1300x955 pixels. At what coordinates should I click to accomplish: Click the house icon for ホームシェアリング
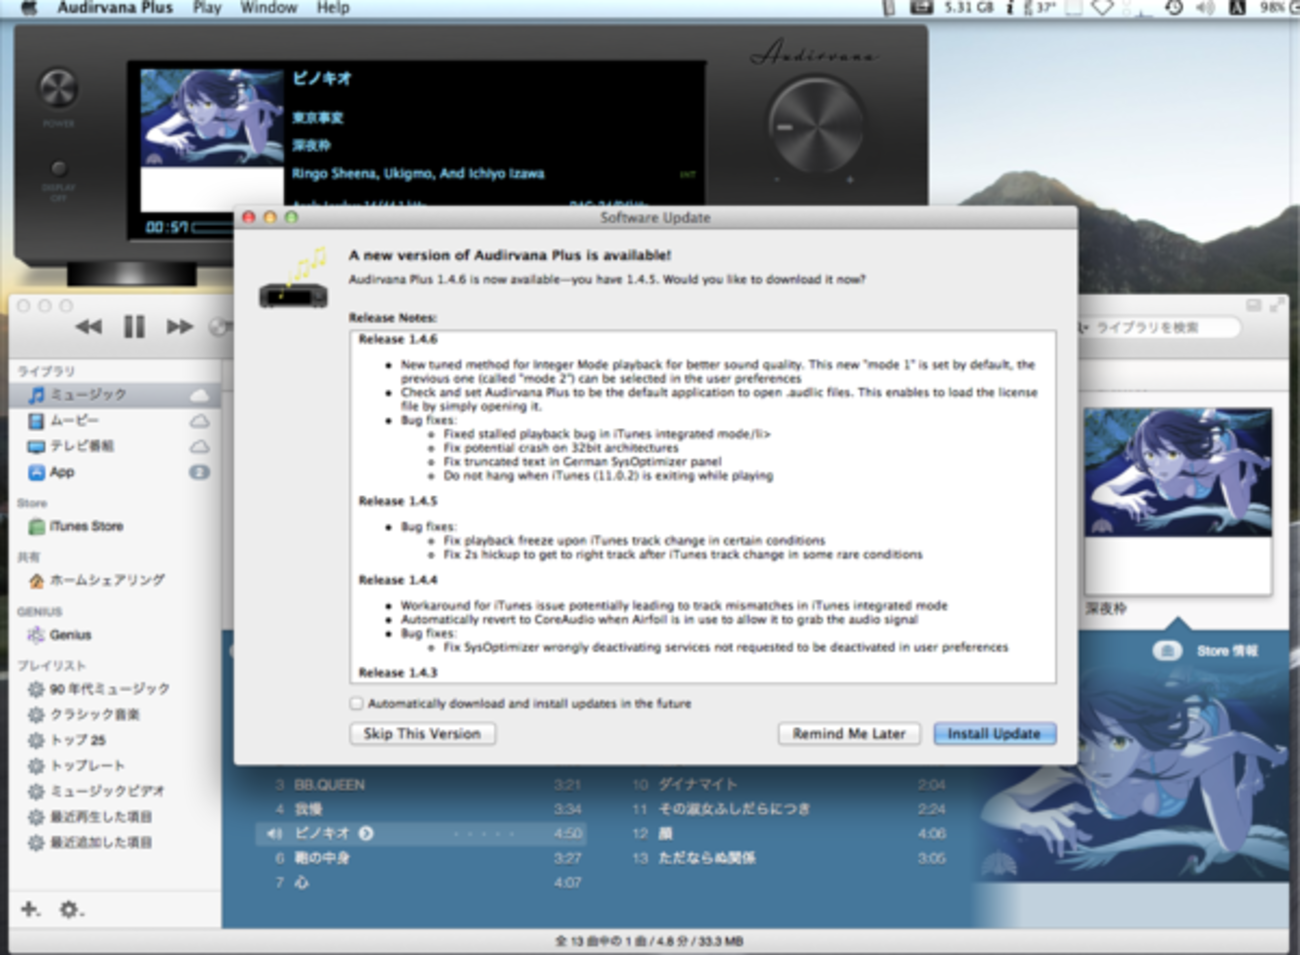click(x=36, y=580)
